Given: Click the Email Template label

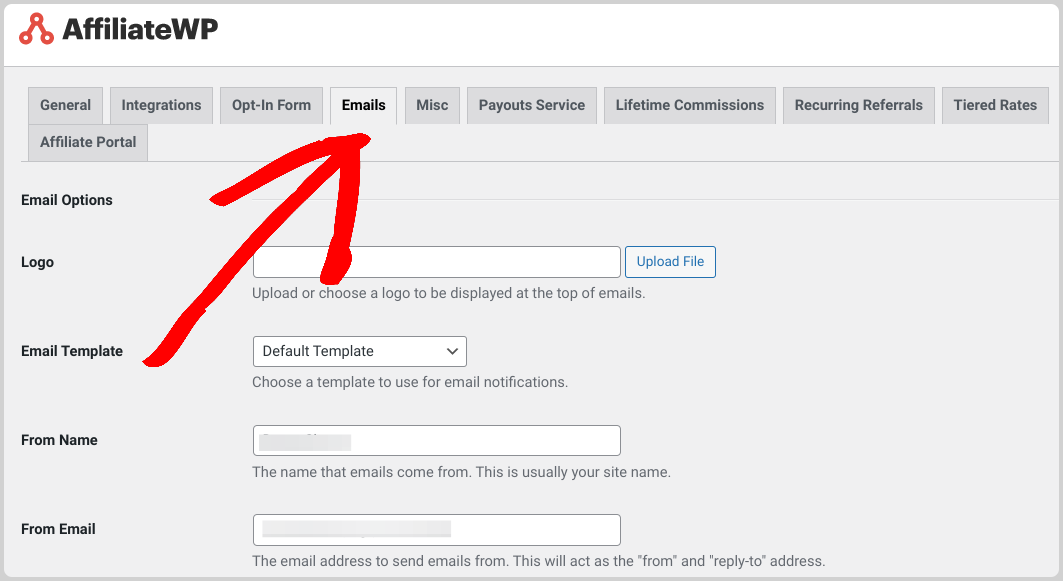Looking at the screenshot, I should 72,351.
